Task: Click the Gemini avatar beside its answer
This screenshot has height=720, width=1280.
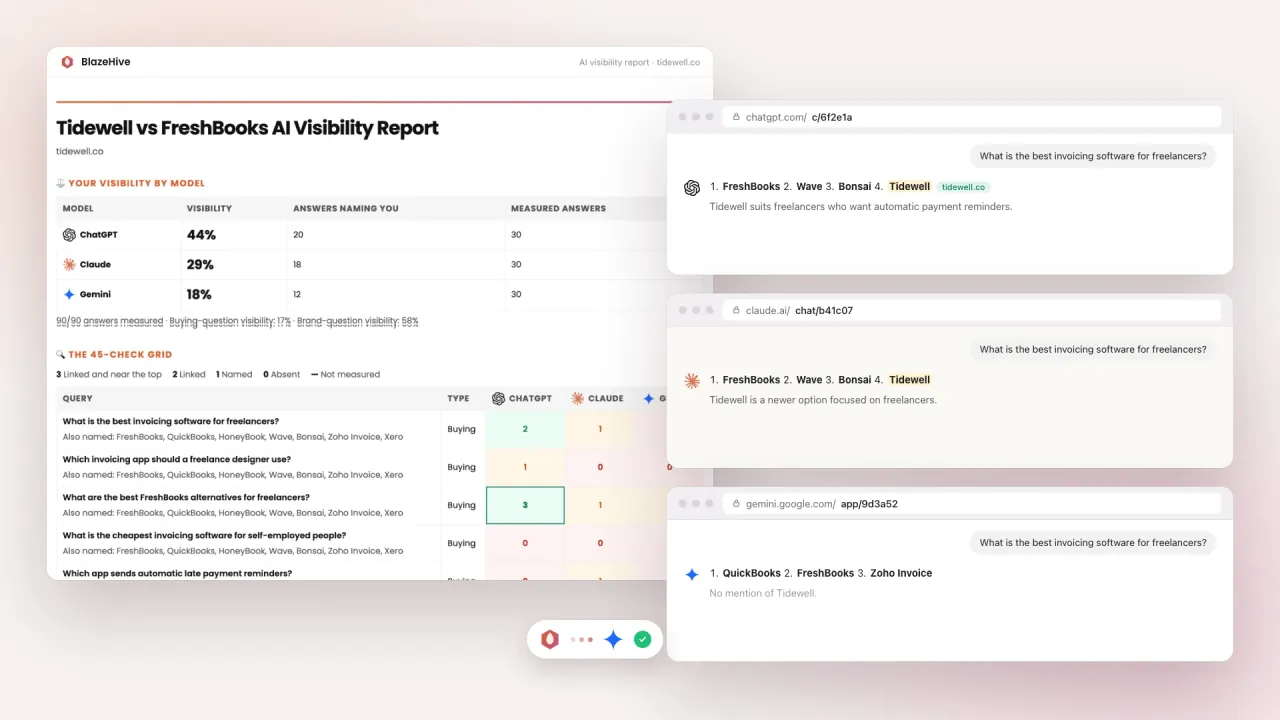Action: pyautogui.click(x=691, y=574)
